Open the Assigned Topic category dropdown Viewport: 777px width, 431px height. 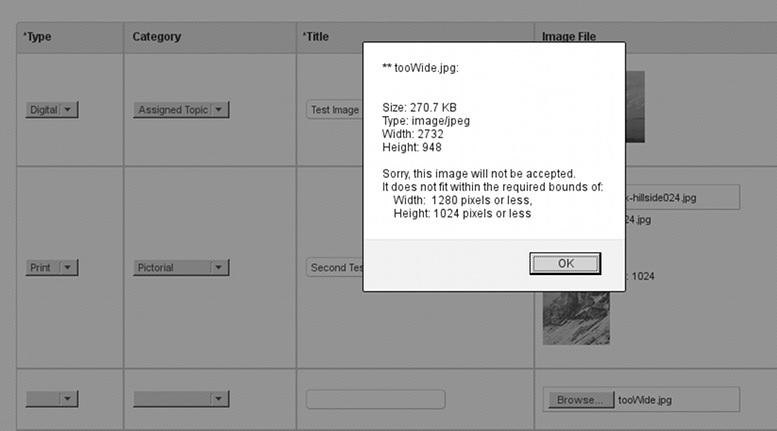181,109
